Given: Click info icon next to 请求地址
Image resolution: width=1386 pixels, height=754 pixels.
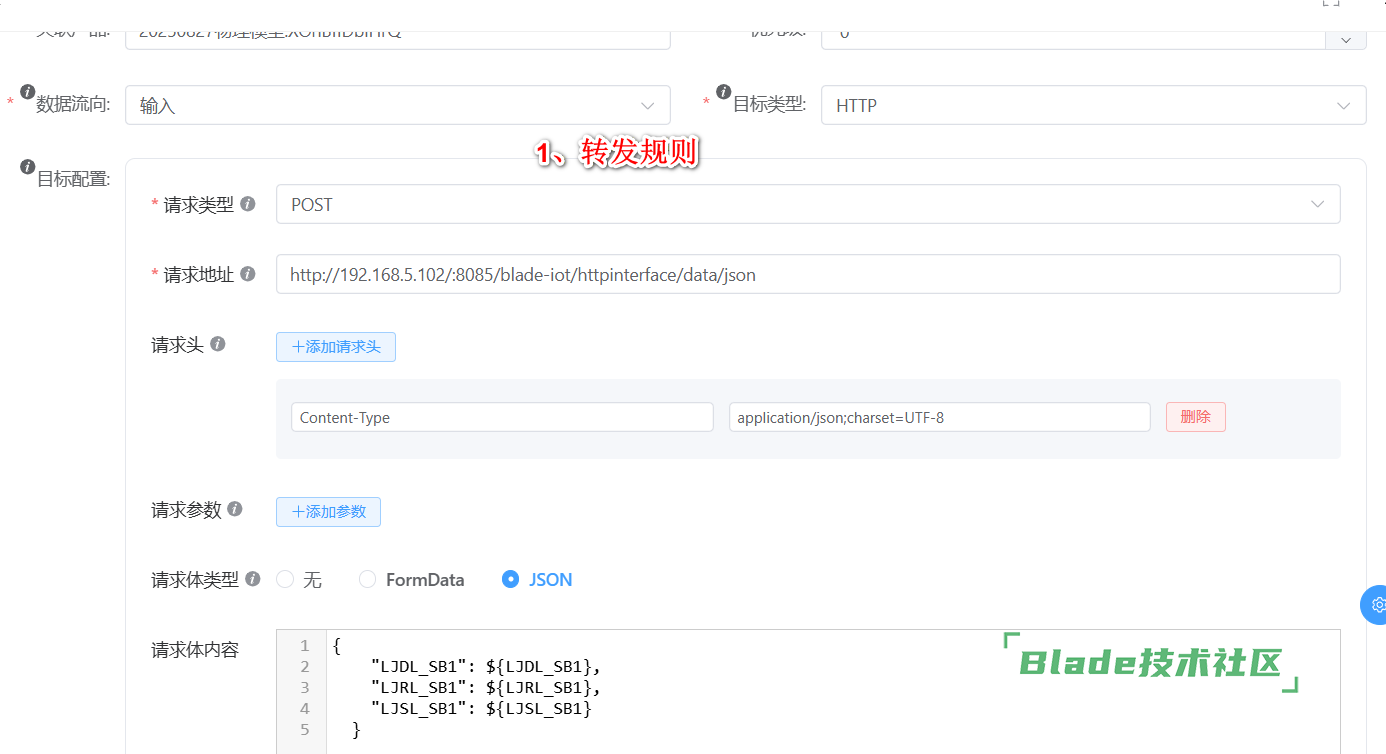Looking at the screenshot, I should point(248,274).
